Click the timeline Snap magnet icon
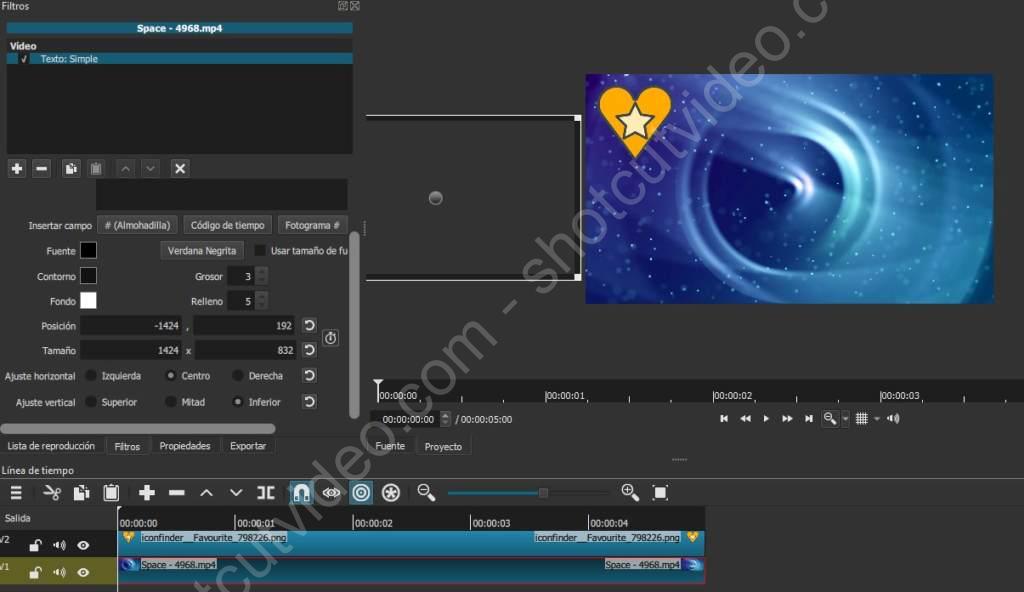The height and width of the screenshot is (592, 1024). tap(301, 492)
